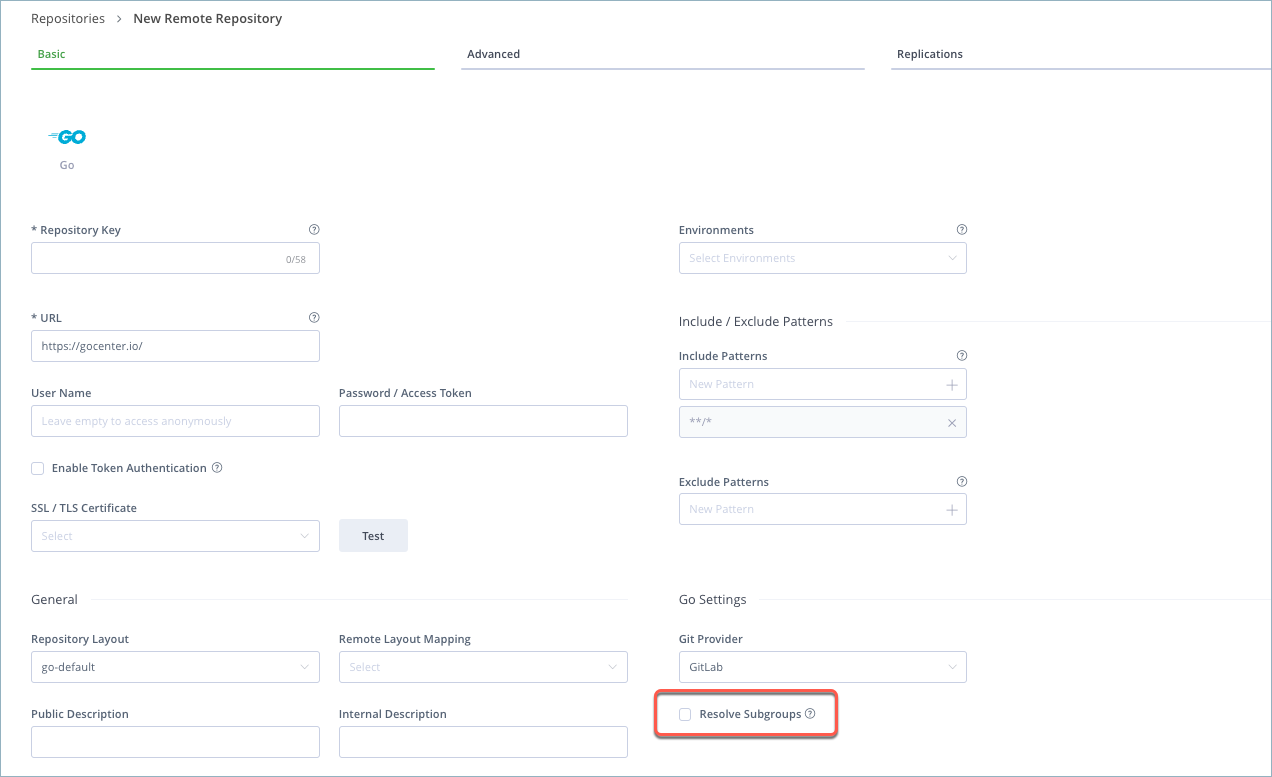Open the Repository Key help tooltip
Screen dimensions: 1272x777
pos(313,229)
